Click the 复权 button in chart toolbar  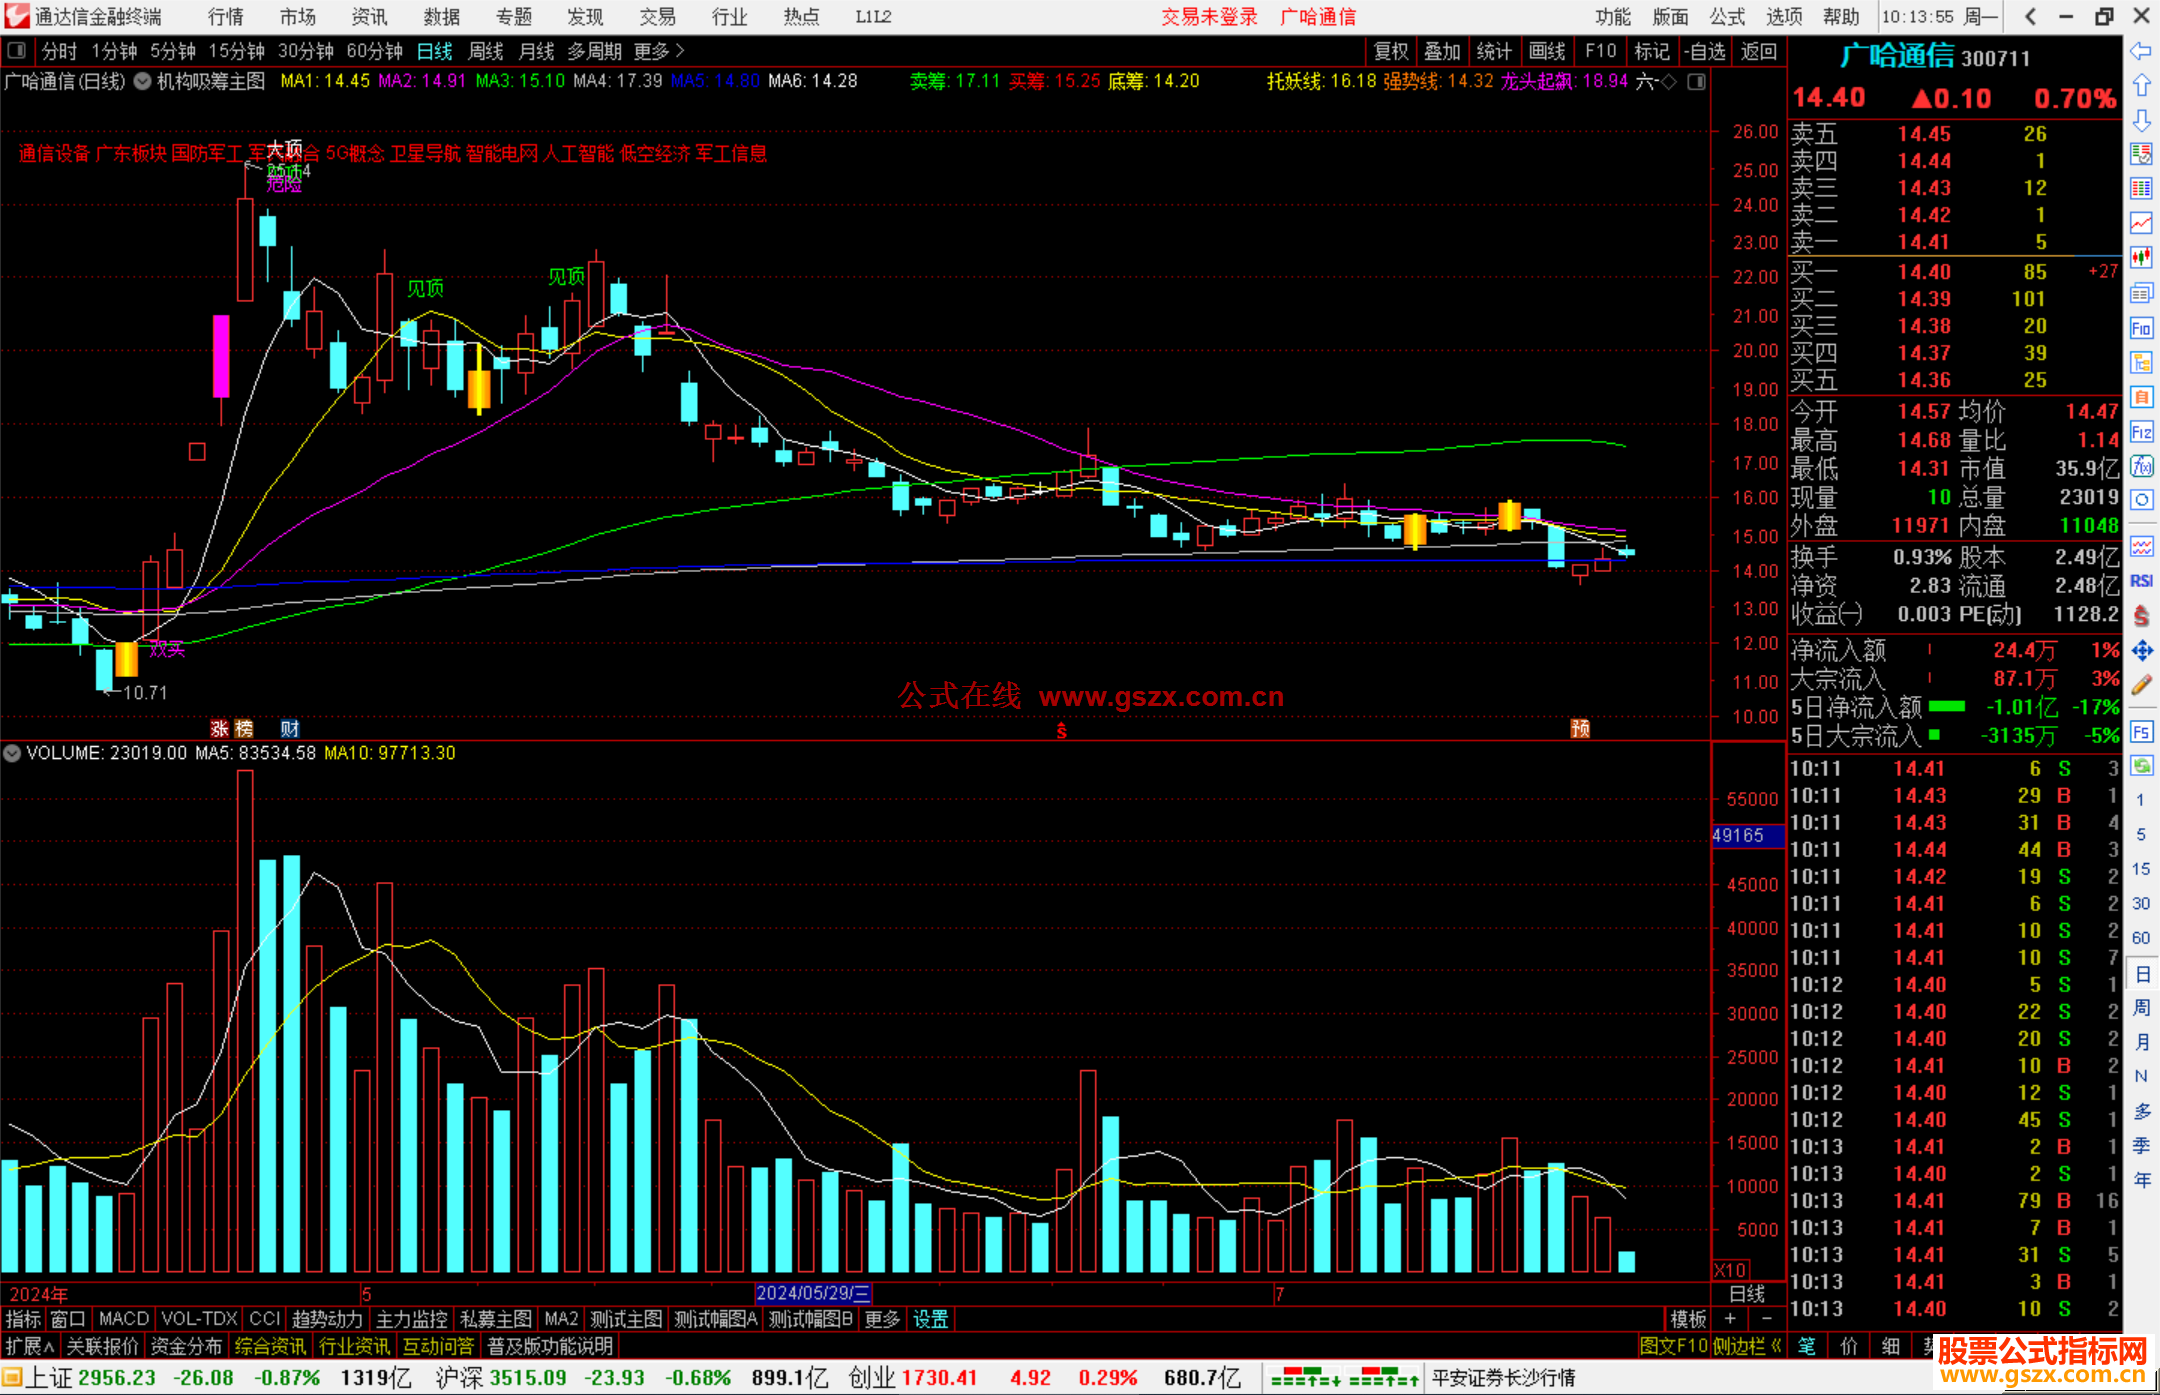click(x=1391, y=51)
